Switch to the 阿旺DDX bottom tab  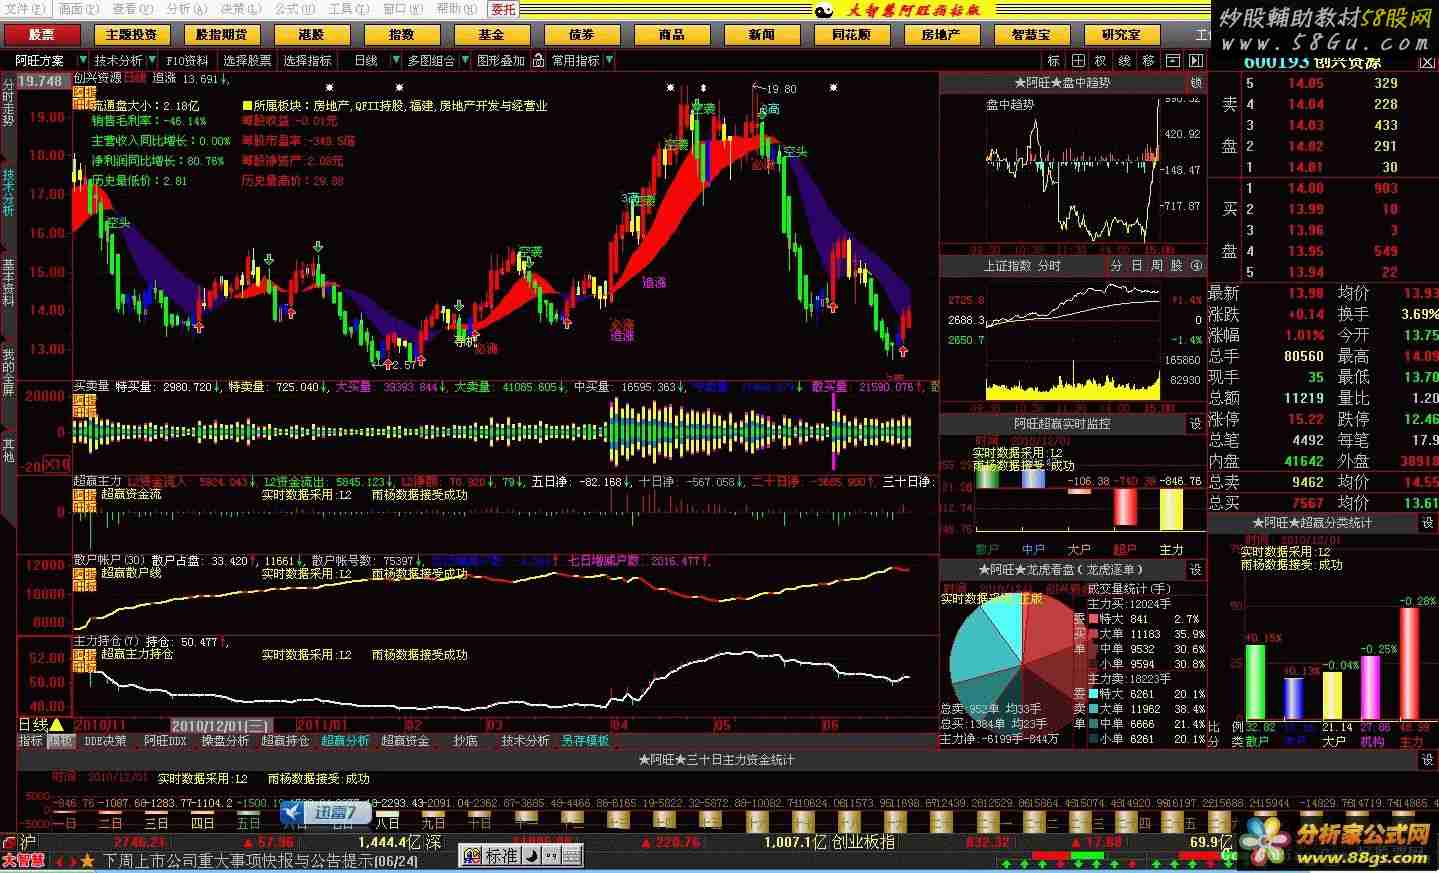click(x=165, y=741)
